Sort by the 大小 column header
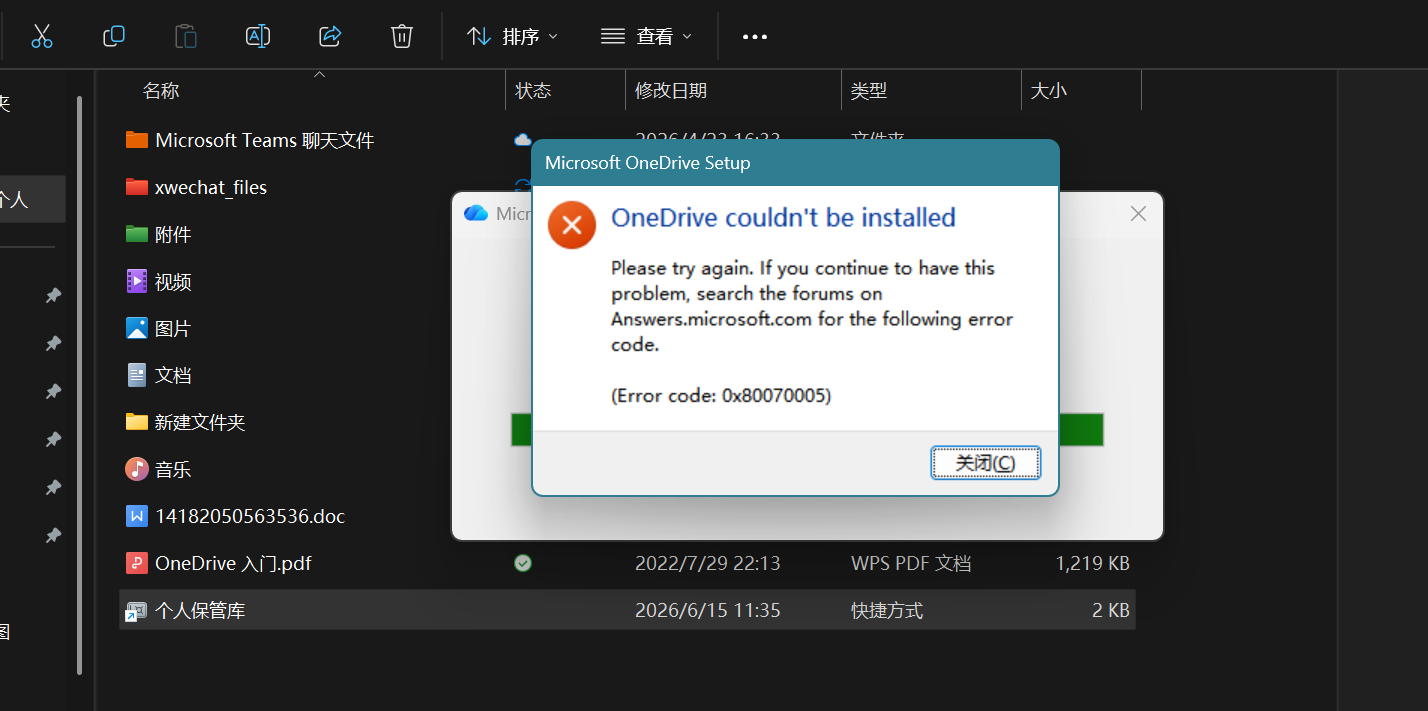Screen dimensions: 1428x711 1049,91
